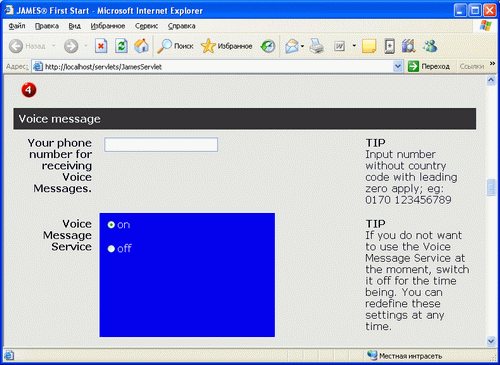The image size is (500, 365).
Task: Click the '0170 123456789' example text
Action: (x=408, y=200)
